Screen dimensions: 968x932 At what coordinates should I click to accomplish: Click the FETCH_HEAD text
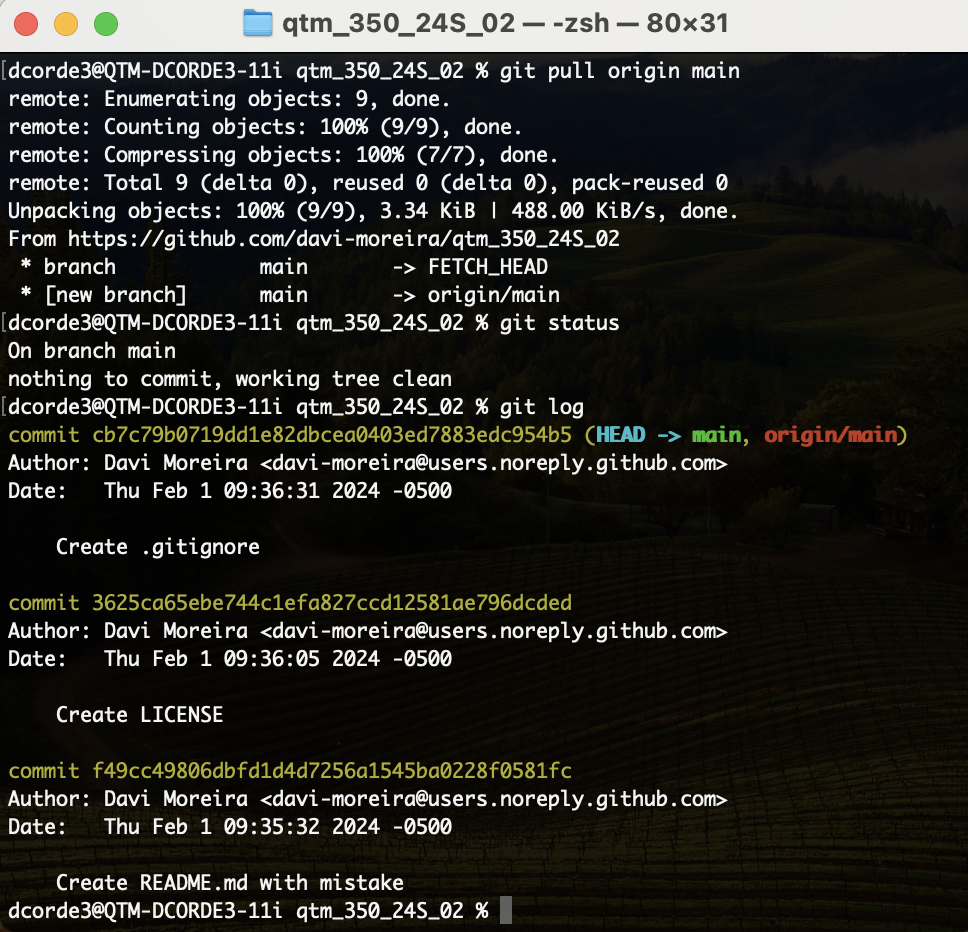click(488, 267)
